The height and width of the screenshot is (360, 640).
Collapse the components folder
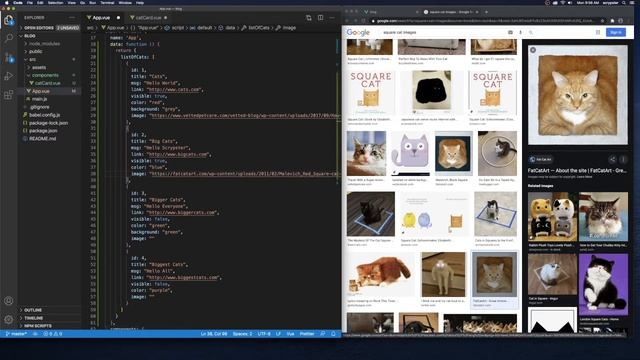point(45,75)
